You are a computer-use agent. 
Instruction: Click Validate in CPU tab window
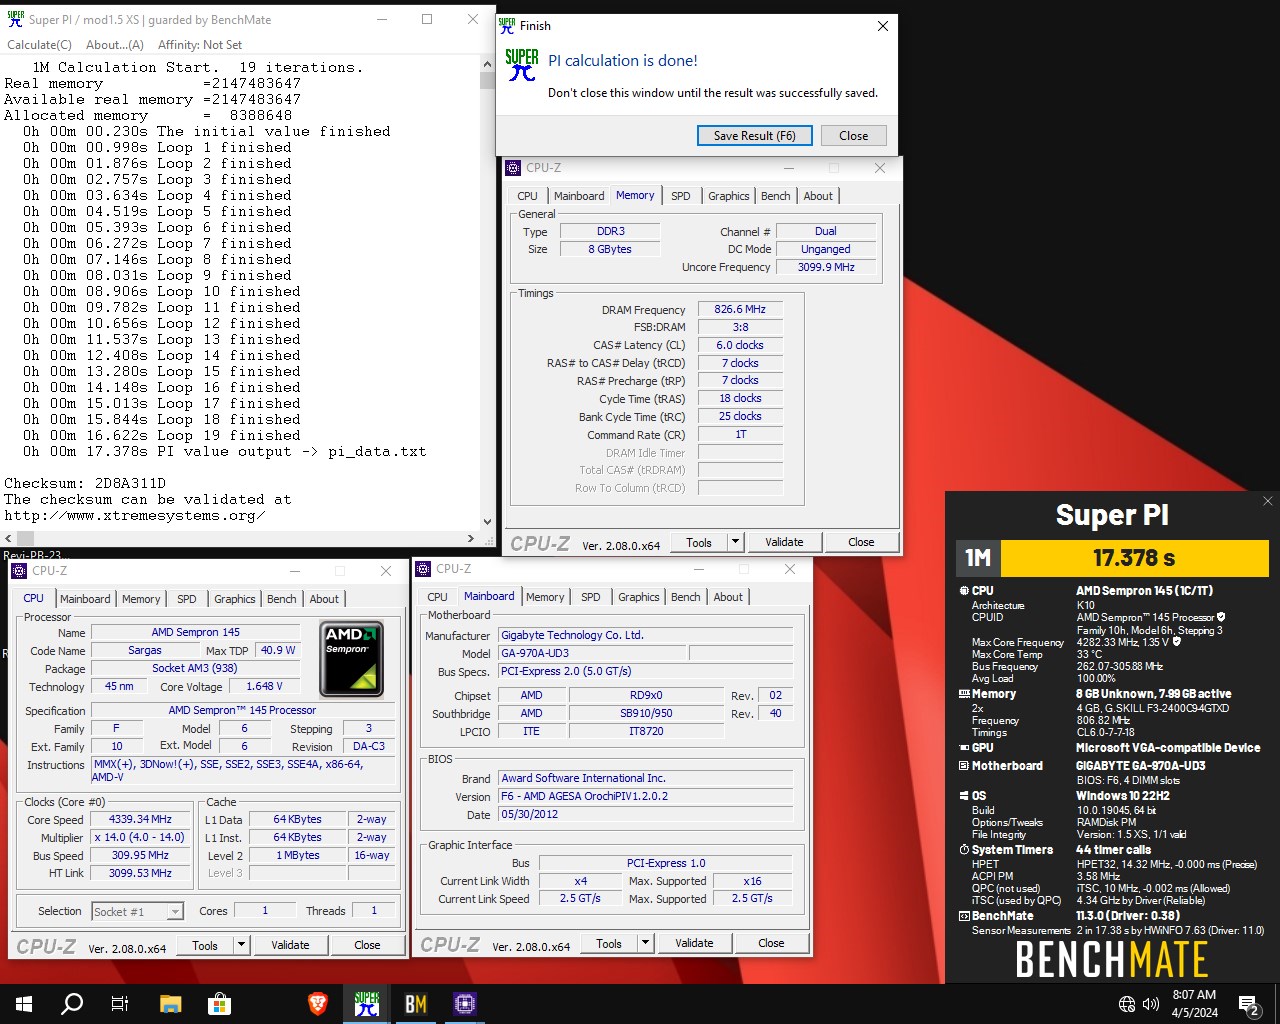pyautogui.click(x=290, y=945)
